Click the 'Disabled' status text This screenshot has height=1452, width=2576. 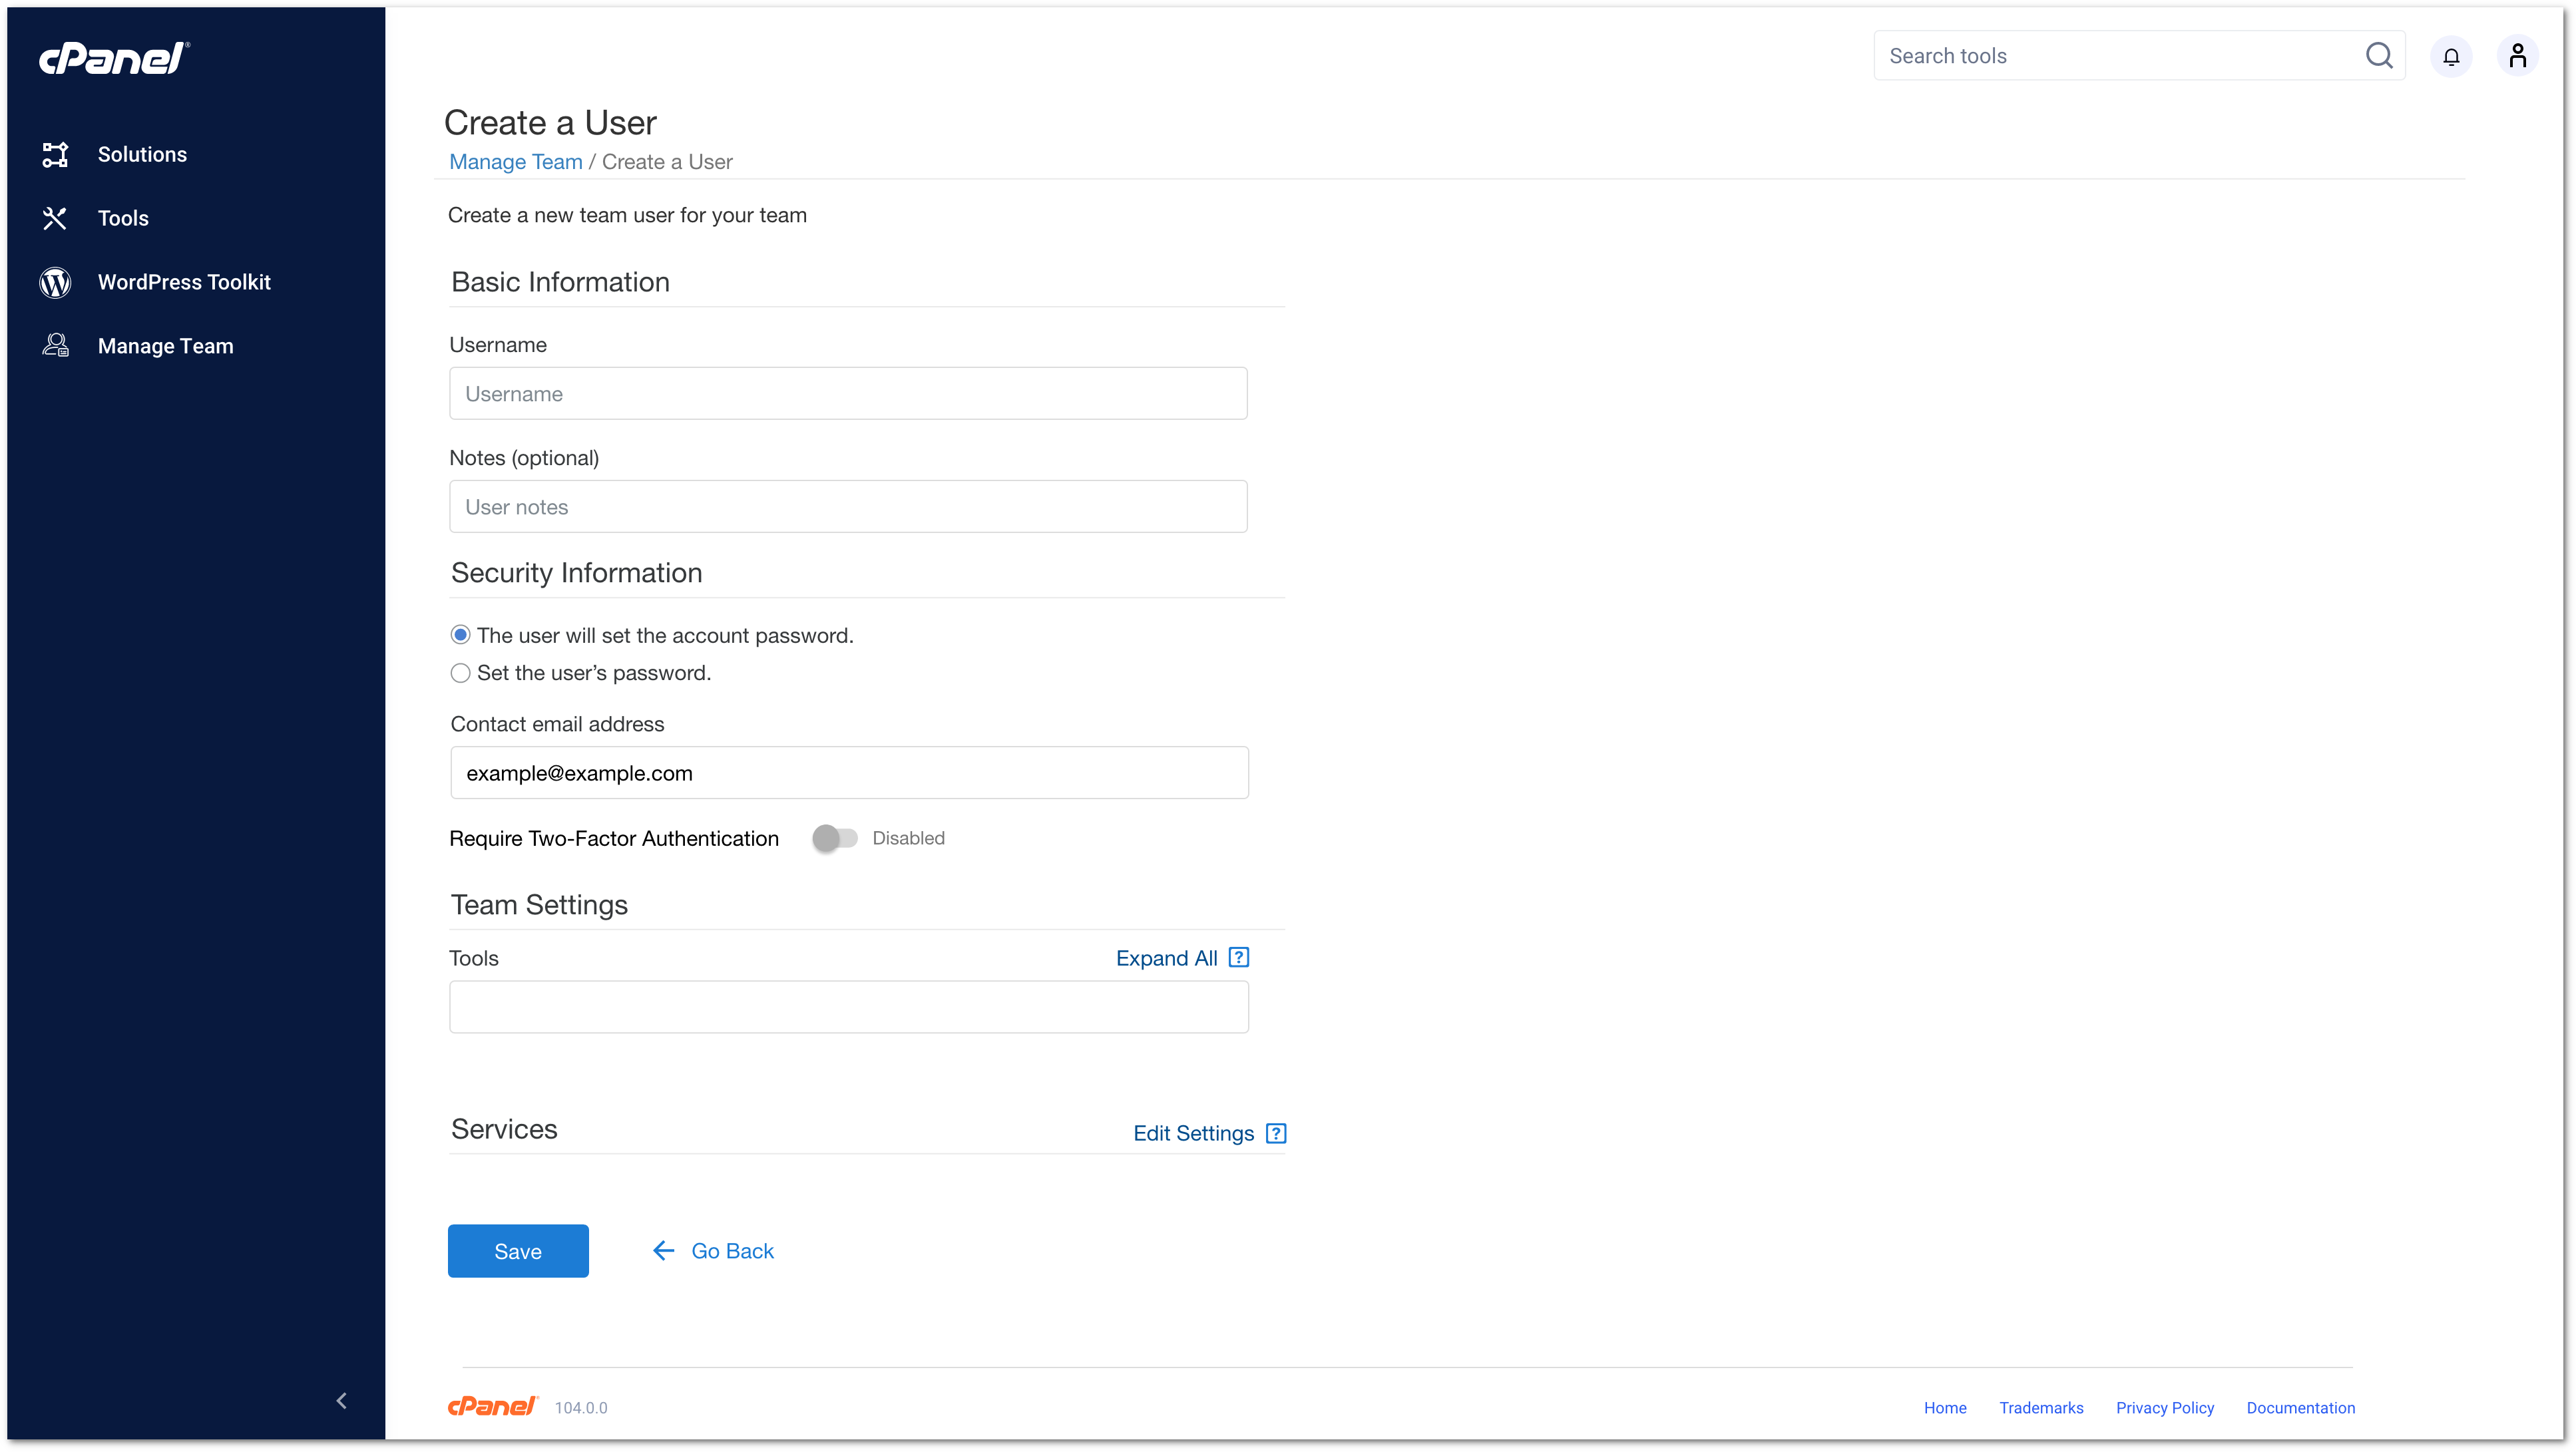click(x=908, y=838)
